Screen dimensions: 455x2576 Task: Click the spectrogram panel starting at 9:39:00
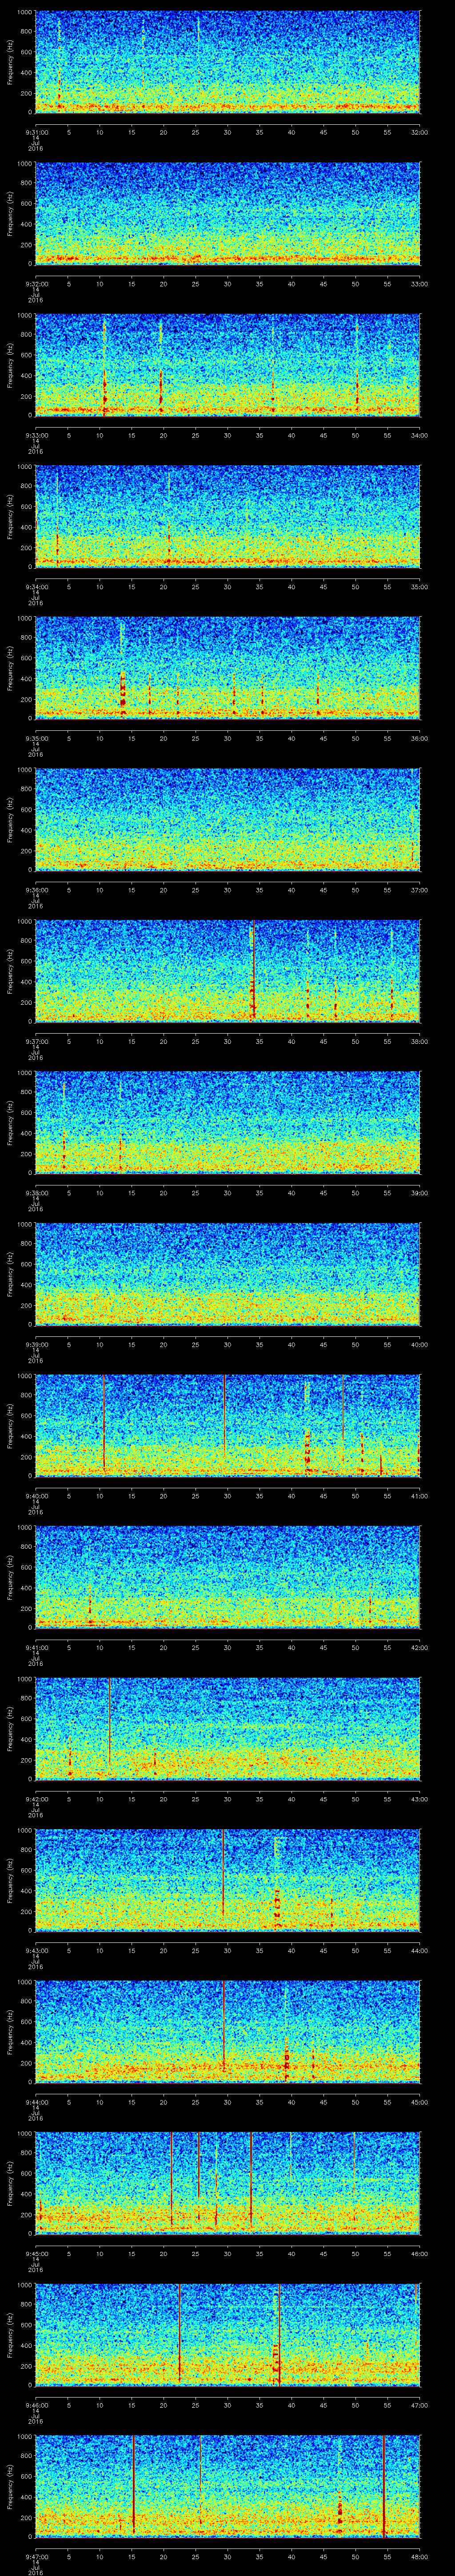[227, 1273]
